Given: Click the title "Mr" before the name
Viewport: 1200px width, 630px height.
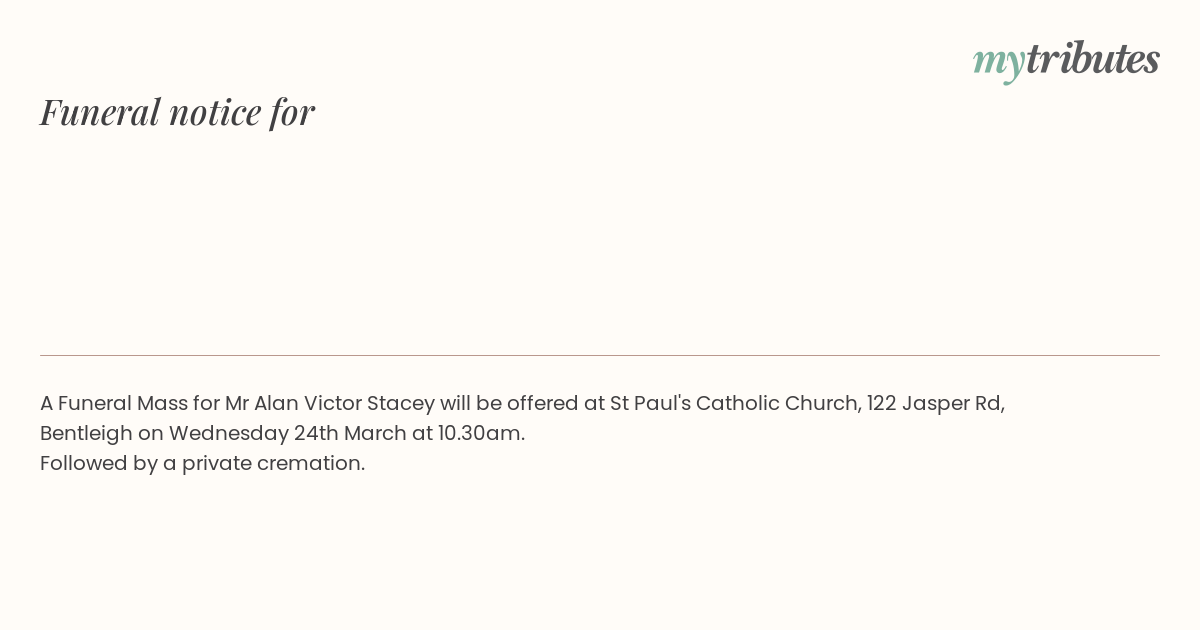Looking at the screenshot, I should tap(237, 403).
